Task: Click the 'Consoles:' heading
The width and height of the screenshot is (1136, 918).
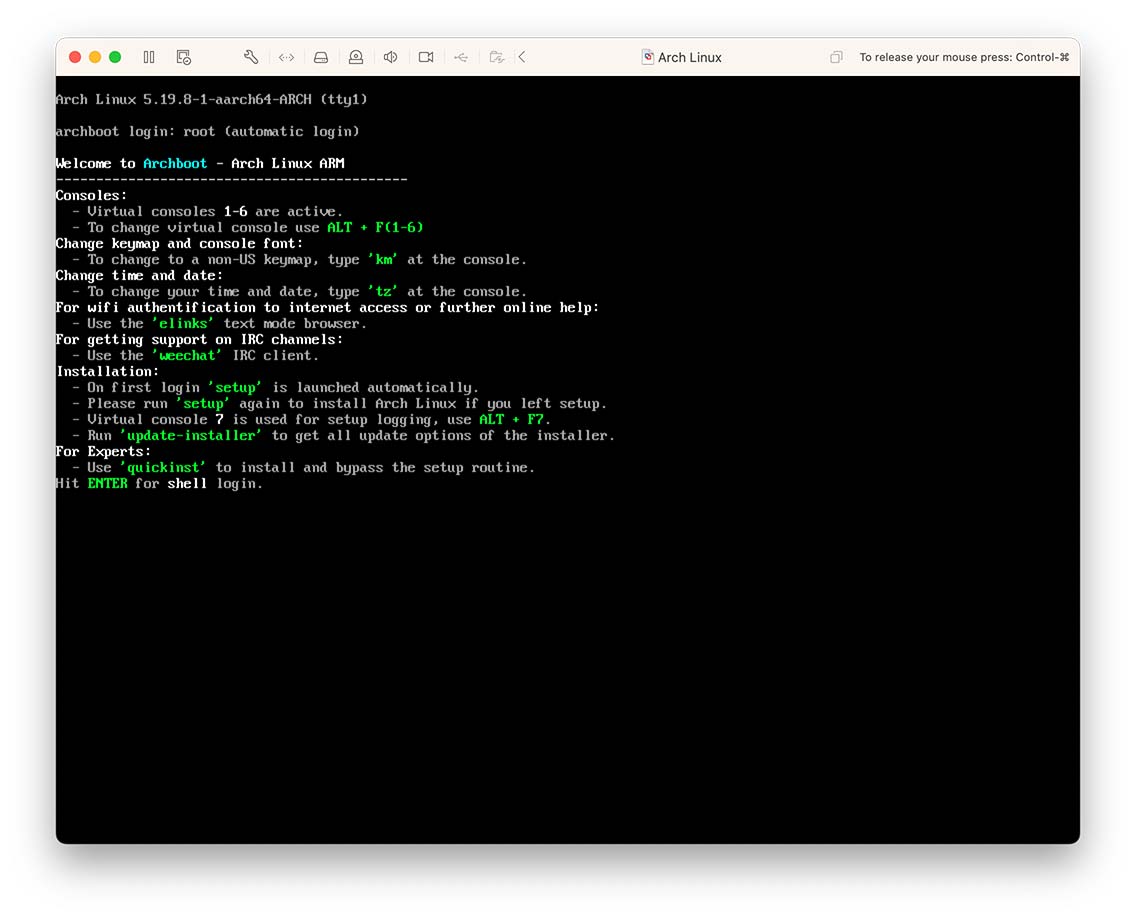Action: click(x=91, y=196)
